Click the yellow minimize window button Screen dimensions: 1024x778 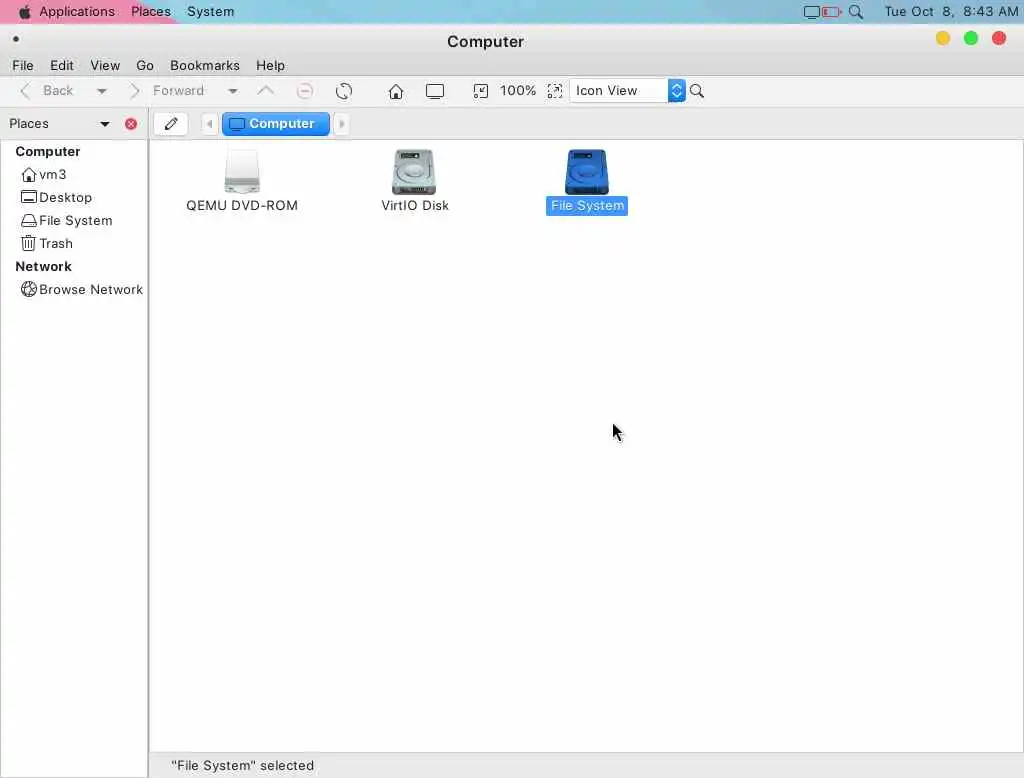pos(942,39)
